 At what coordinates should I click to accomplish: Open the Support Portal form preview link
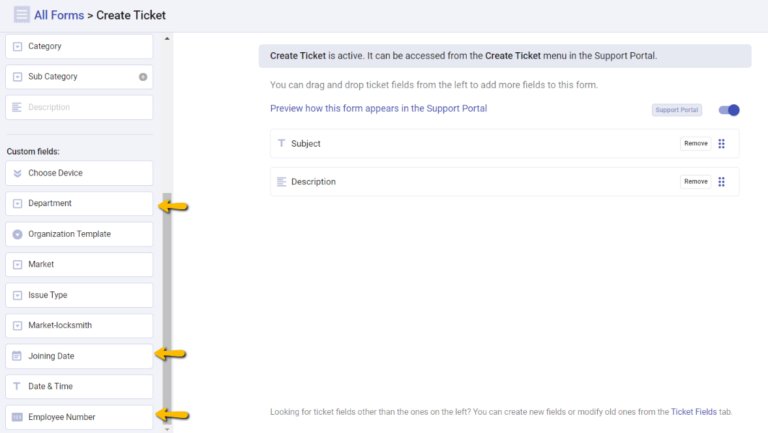coord(379,108)
